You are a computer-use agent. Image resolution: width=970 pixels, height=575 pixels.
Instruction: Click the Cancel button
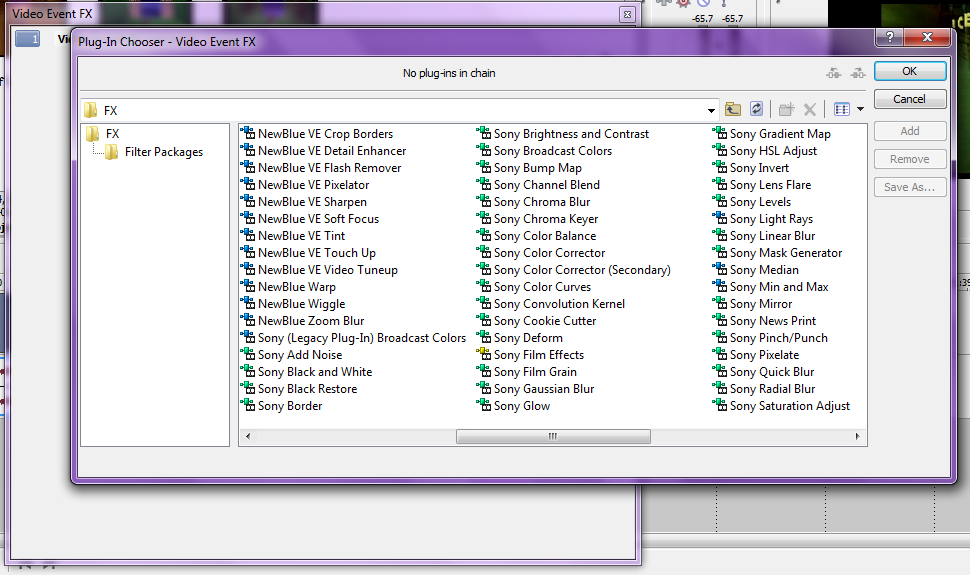point(909,99)
